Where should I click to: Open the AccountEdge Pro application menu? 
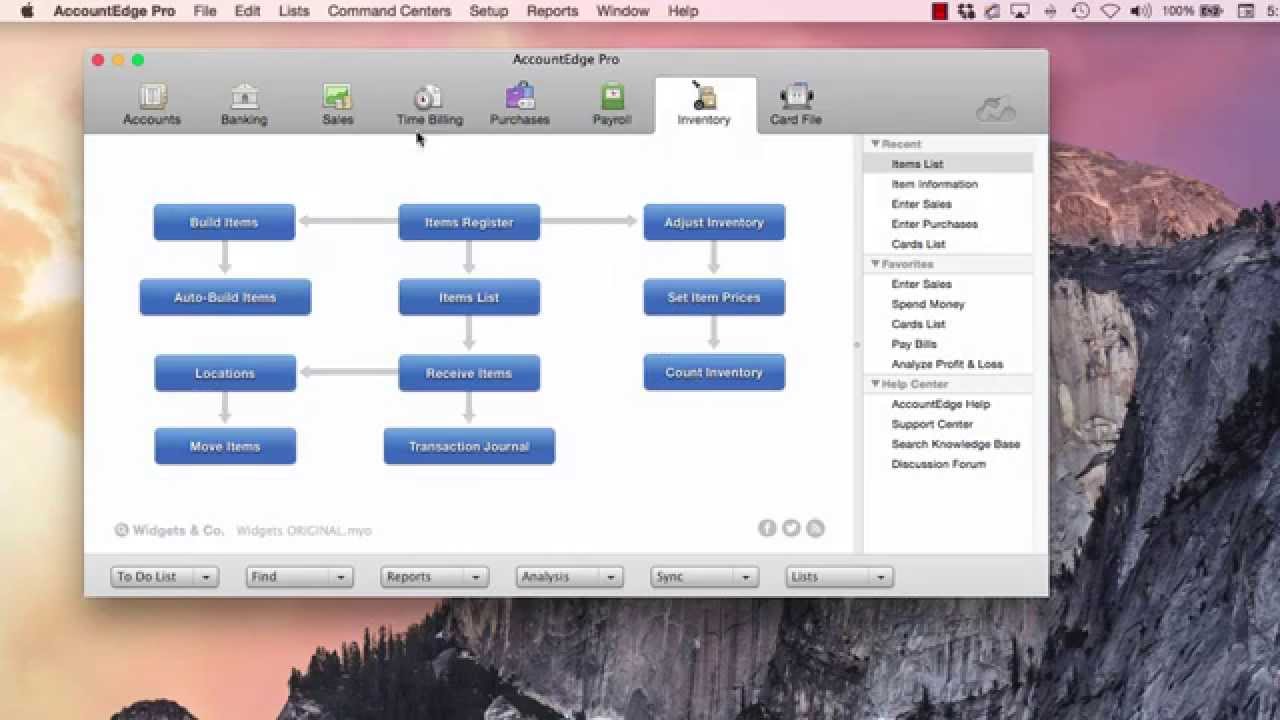(x=114, y=11)
